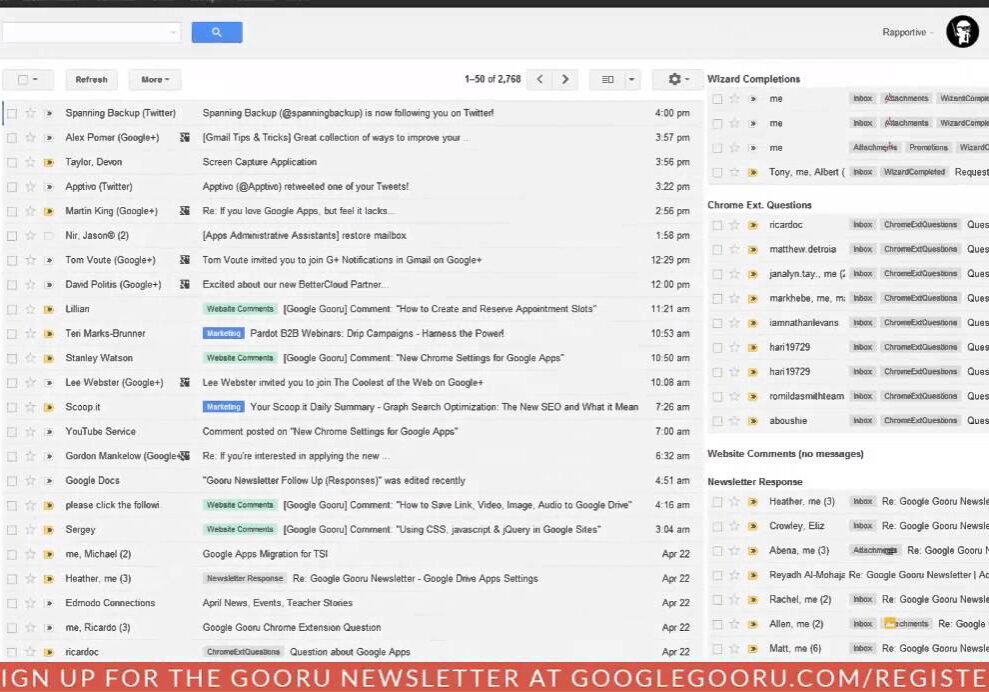Toggle split pane mode icon
Screen dimensions: 989x692
(x=607, y=79)
